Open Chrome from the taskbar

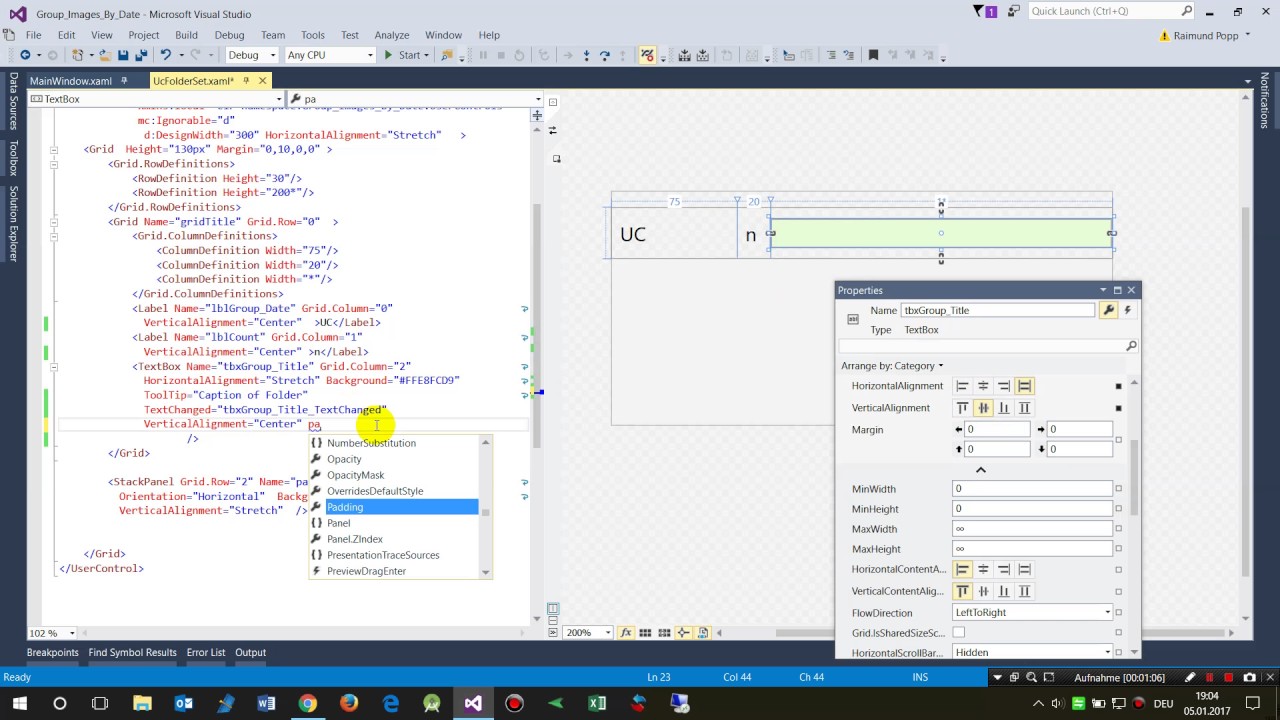(307, 703)
